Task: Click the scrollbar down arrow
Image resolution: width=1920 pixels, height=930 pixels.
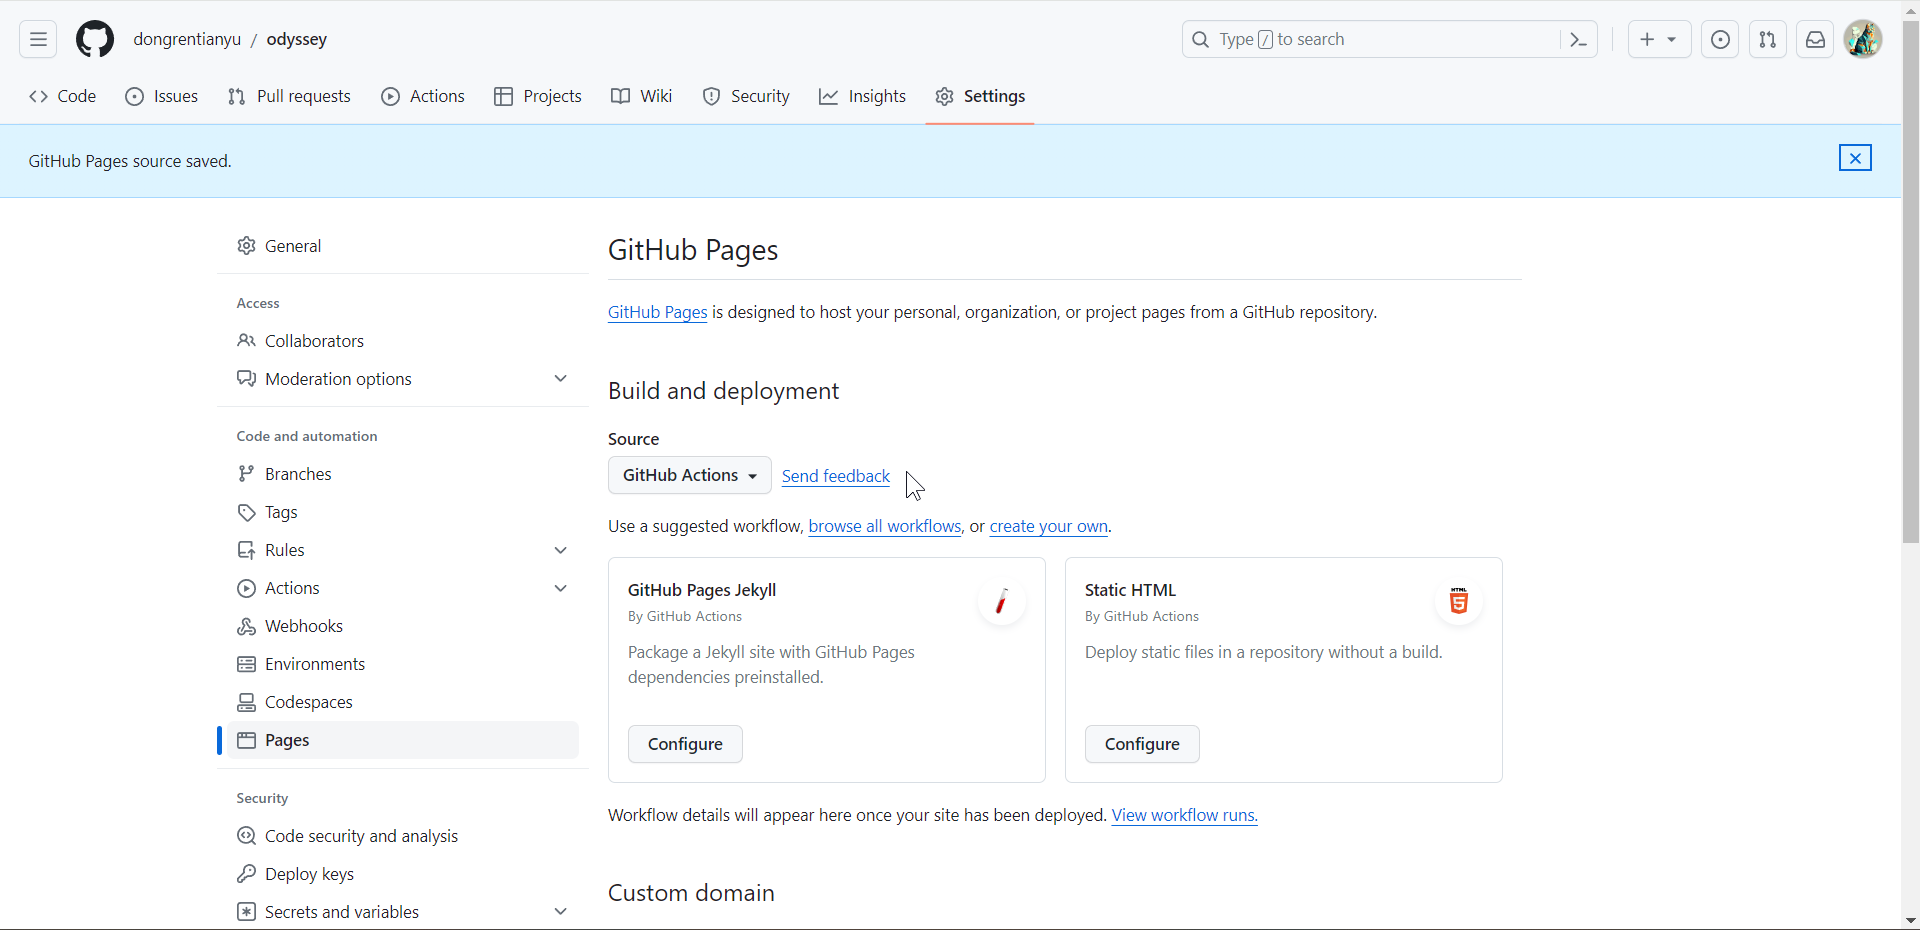Action: pos(1911,920)
